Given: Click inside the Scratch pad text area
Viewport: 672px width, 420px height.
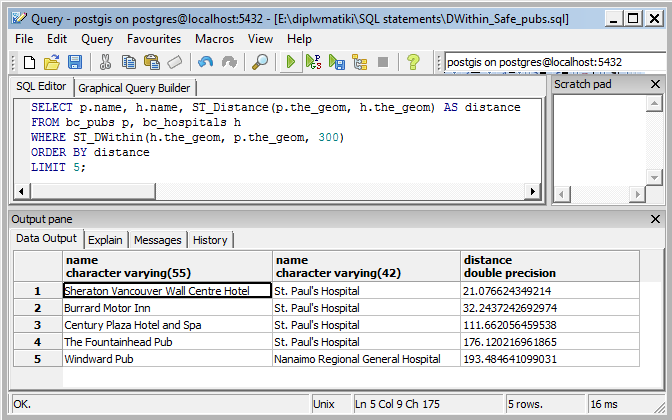Looking at the screenshot, I should click(x=600, y=141).
